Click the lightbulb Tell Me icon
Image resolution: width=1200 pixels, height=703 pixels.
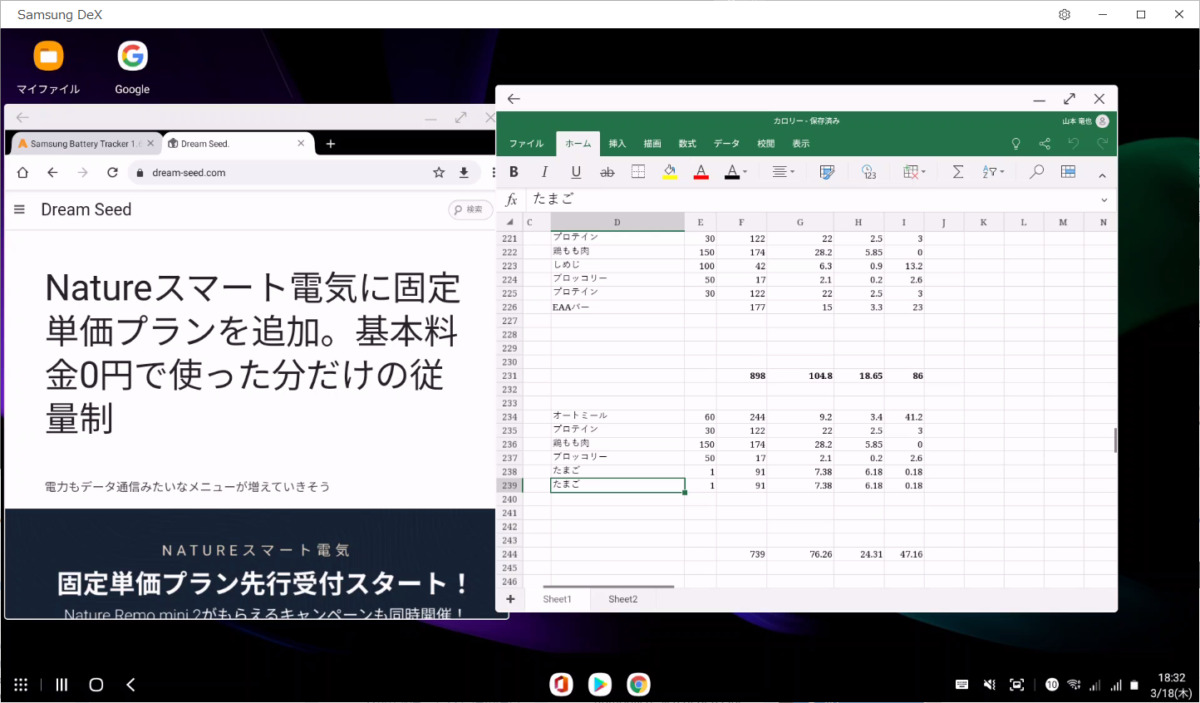pos(1016,144)
